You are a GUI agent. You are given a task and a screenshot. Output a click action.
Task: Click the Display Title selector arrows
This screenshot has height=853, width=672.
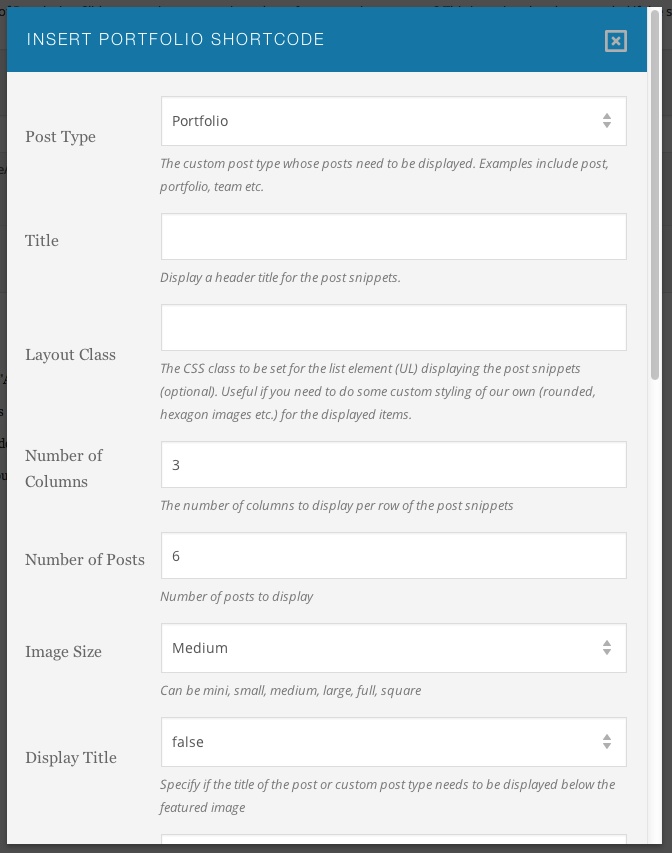pos(607,742)
